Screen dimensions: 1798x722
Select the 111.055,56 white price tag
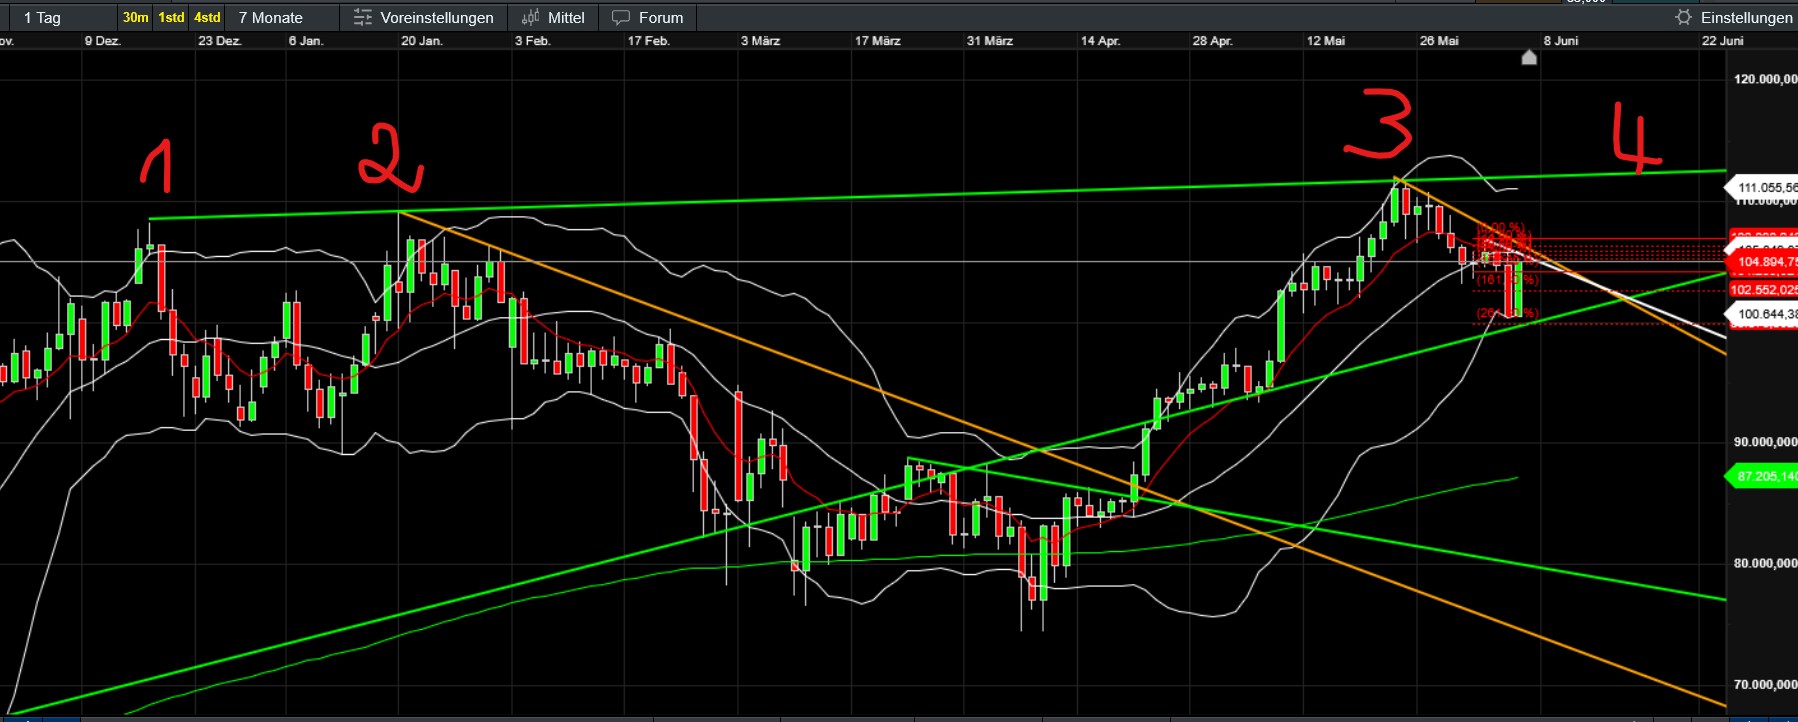(1762, 187)
